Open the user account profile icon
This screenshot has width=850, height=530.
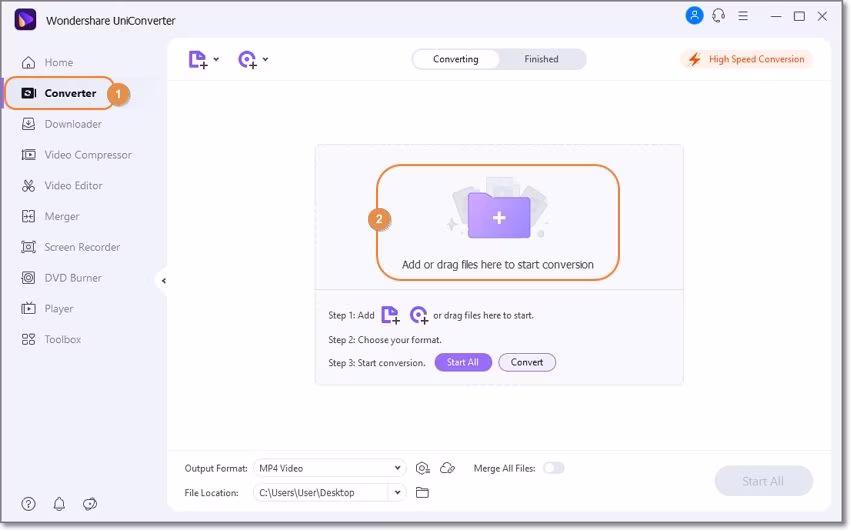694,15
